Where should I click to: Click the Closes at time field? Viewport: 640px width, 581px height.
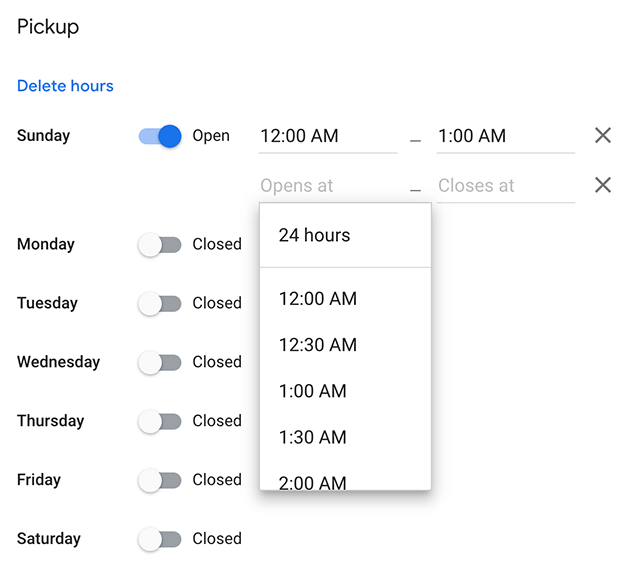click(505, 186)
